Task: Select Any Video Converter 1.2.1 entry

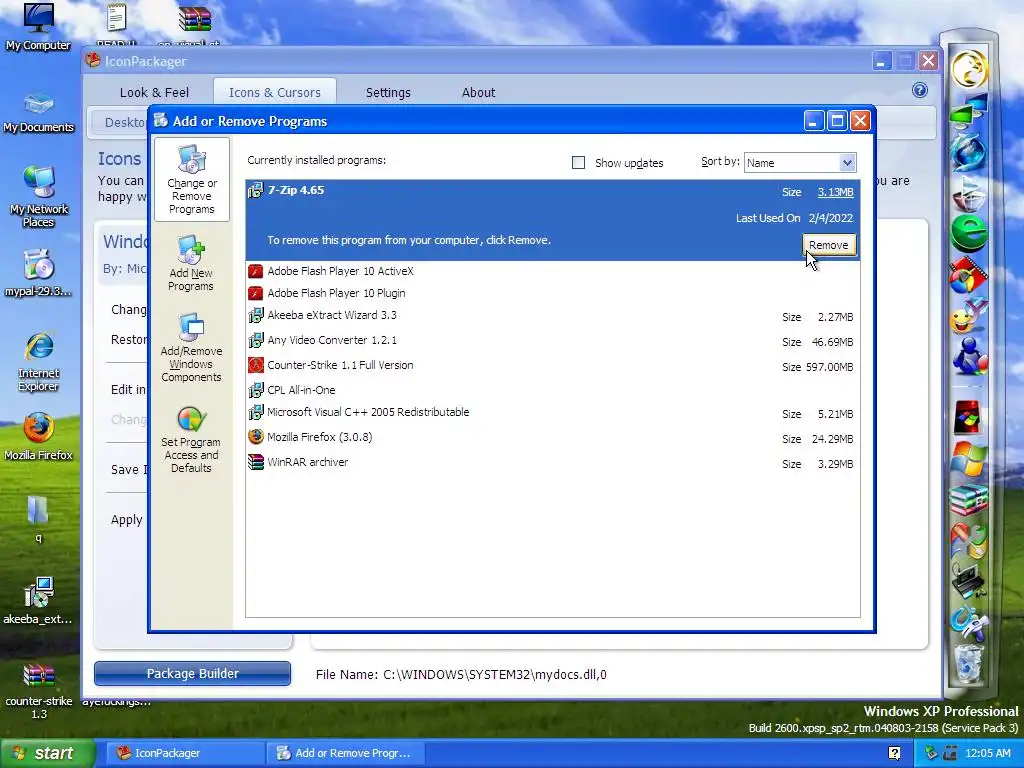Action: (552, 341)
